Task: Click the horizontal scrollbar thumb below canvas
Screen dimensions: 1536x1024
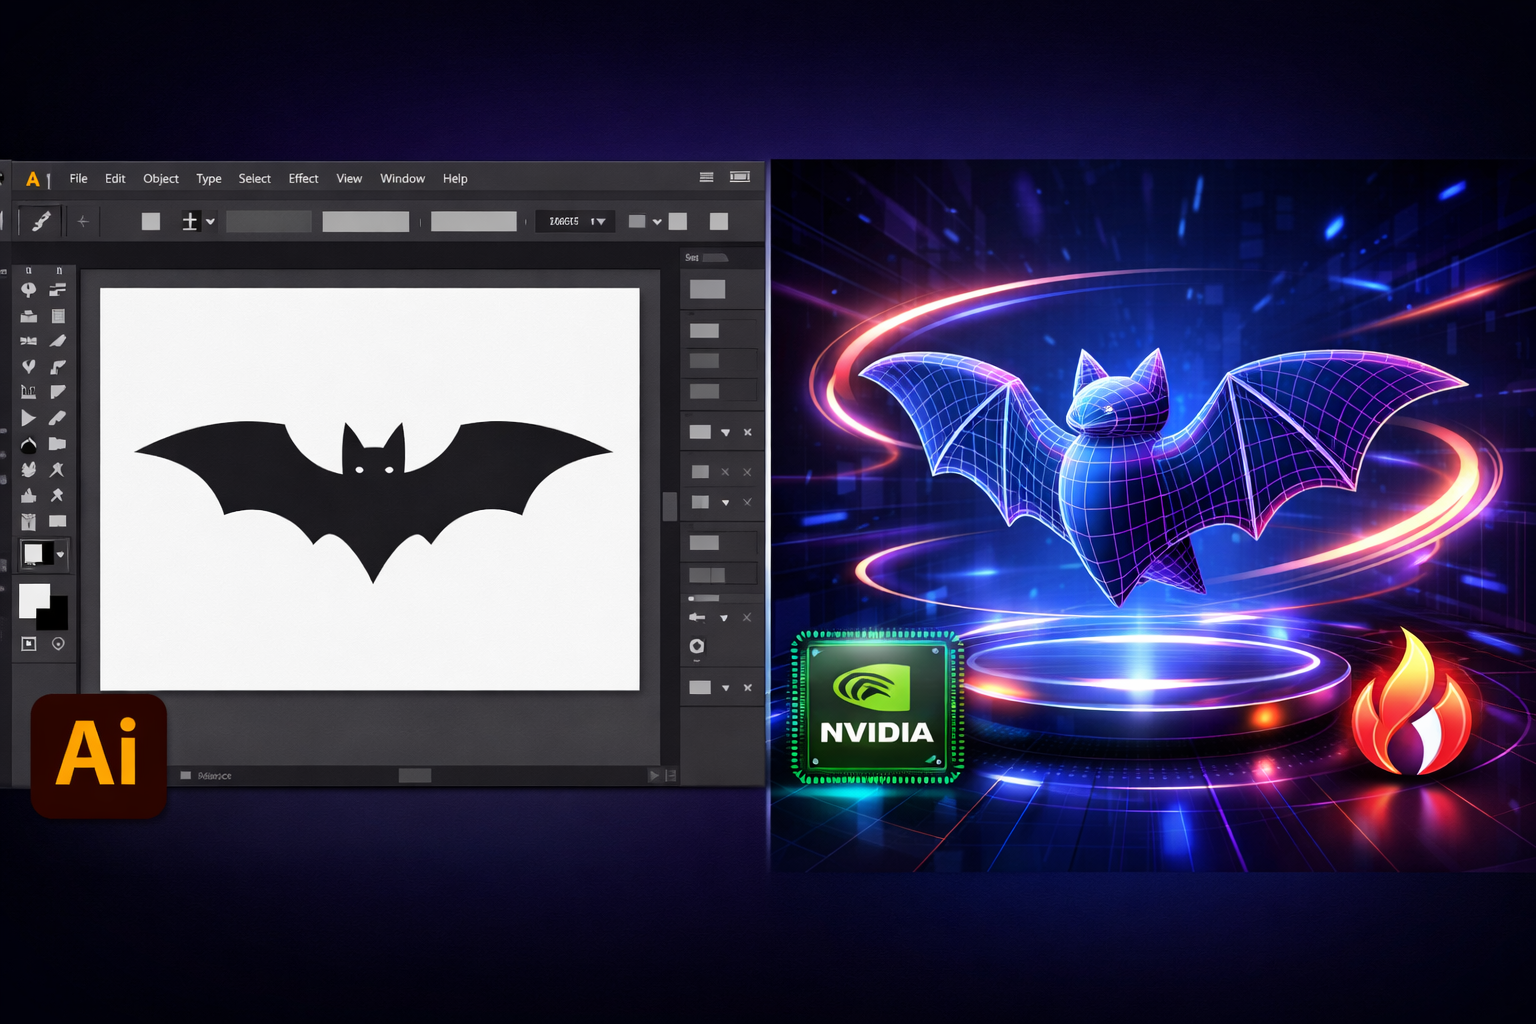Action: click(x=414, y=775)
